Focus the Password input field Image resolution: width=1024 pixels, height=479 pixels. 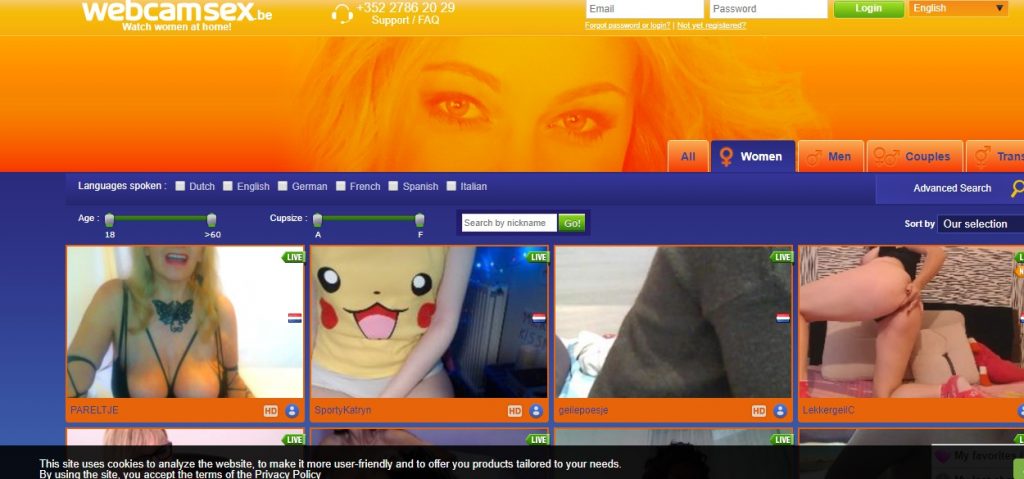click(769, 9)
